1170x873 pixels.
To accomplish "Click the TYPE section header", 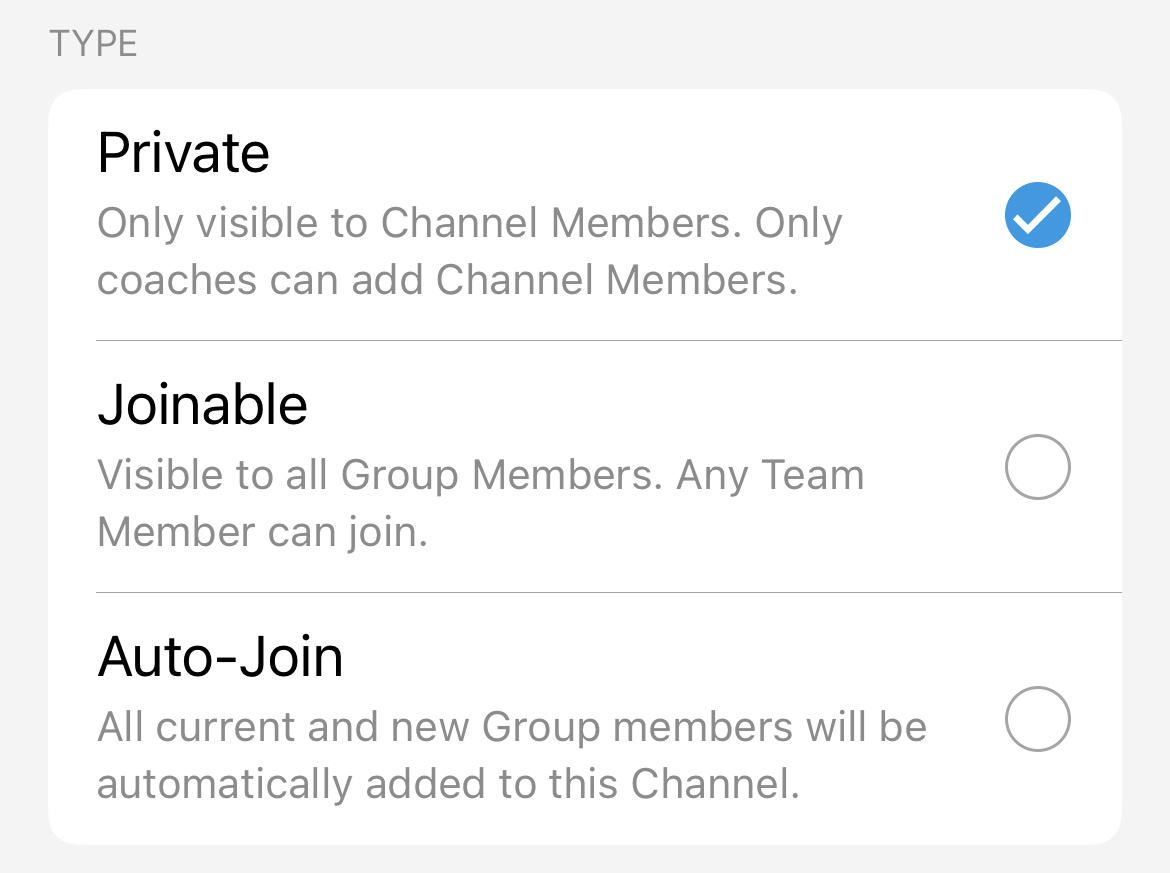I will [x=93, y=45].
